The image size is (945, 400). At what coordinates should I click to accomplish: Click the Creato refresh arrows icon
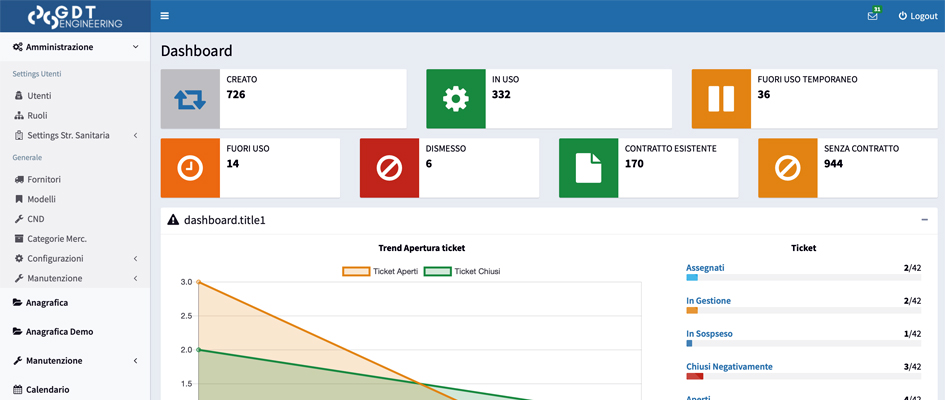pos(190,99)
